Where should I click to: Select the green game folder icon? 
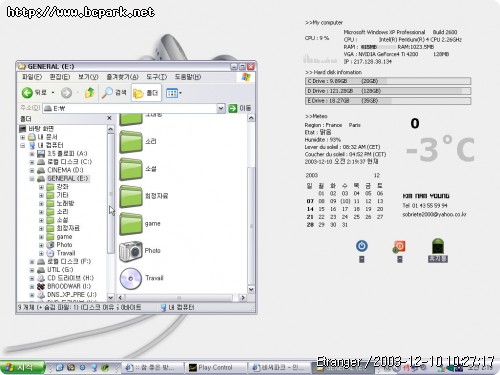pos(131,224)
